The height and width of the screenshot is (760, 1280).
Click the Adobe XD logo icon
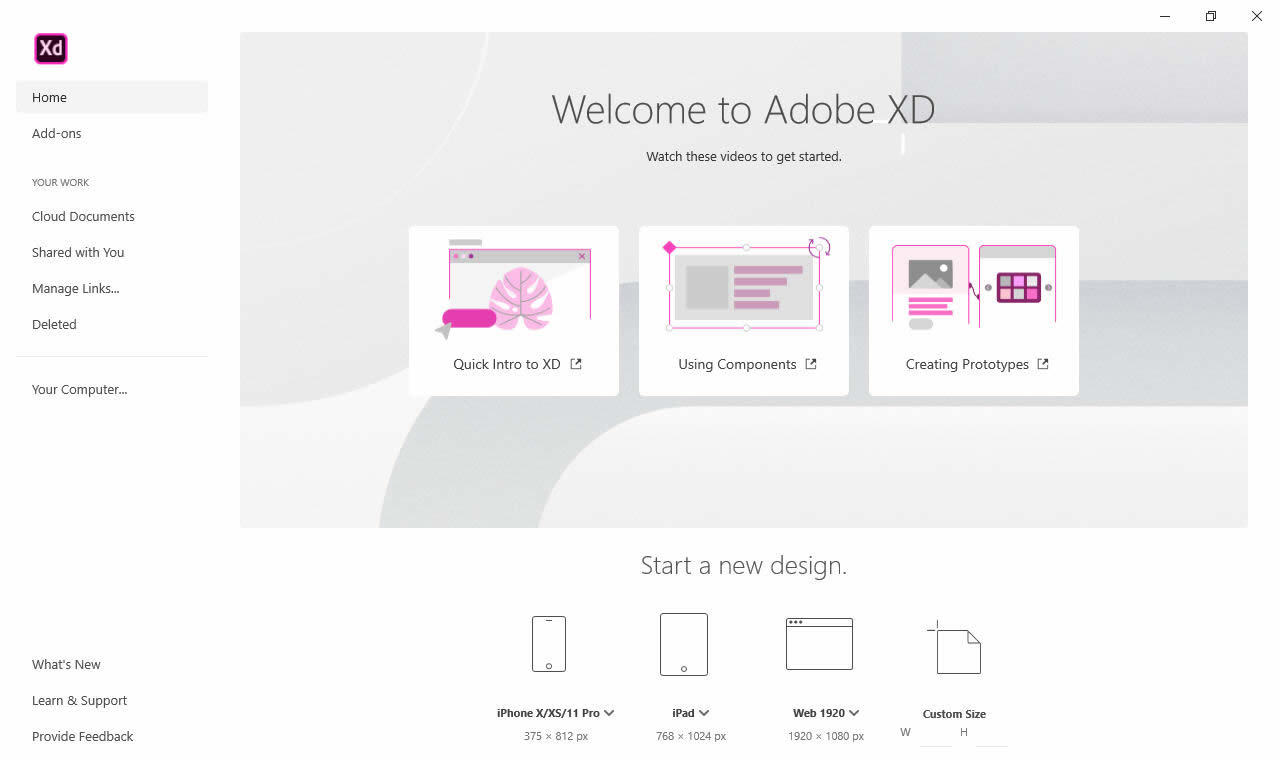click(51, 48)
